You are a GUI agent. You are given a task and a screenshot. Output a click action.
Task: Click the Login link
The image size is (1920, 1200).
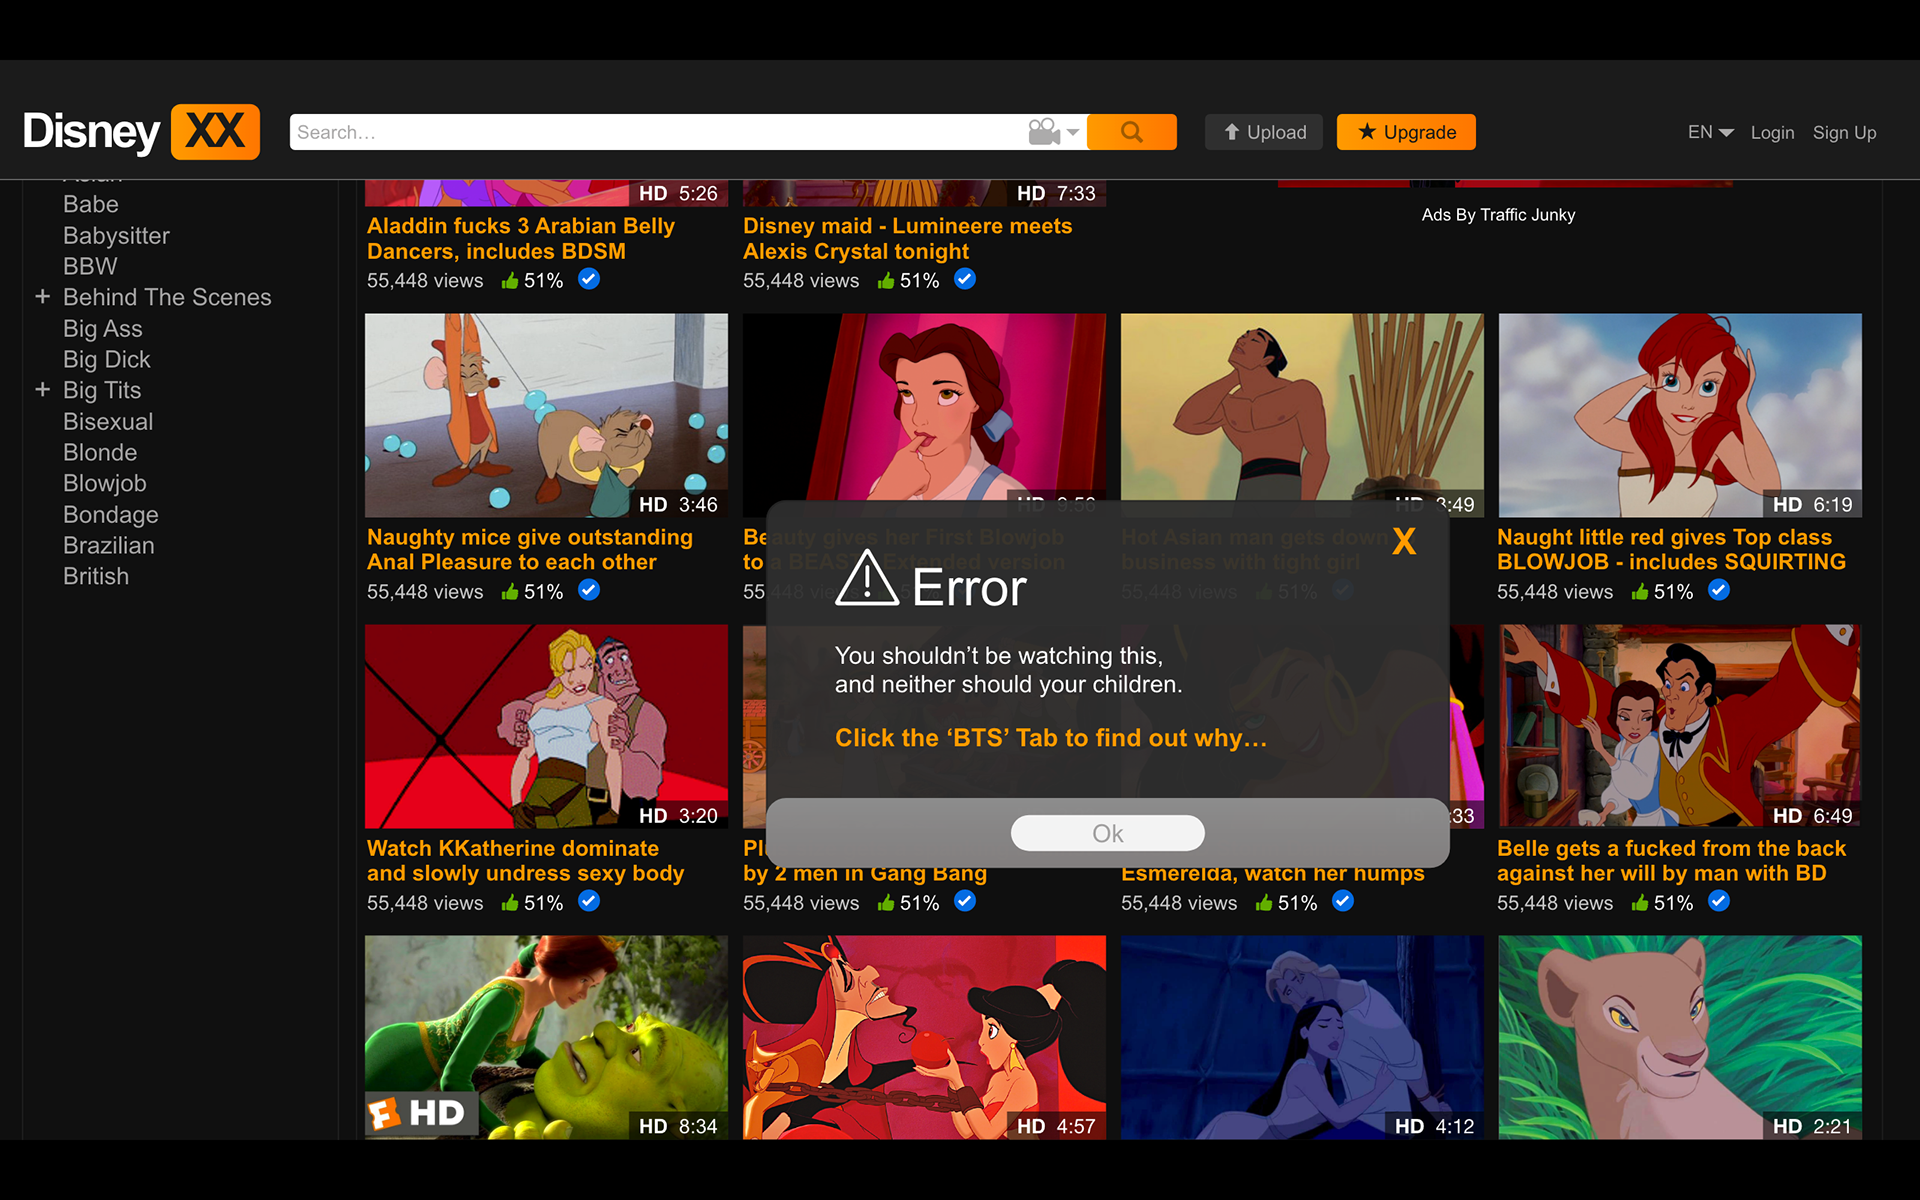pyautogui.click(x=1772, y=132)
